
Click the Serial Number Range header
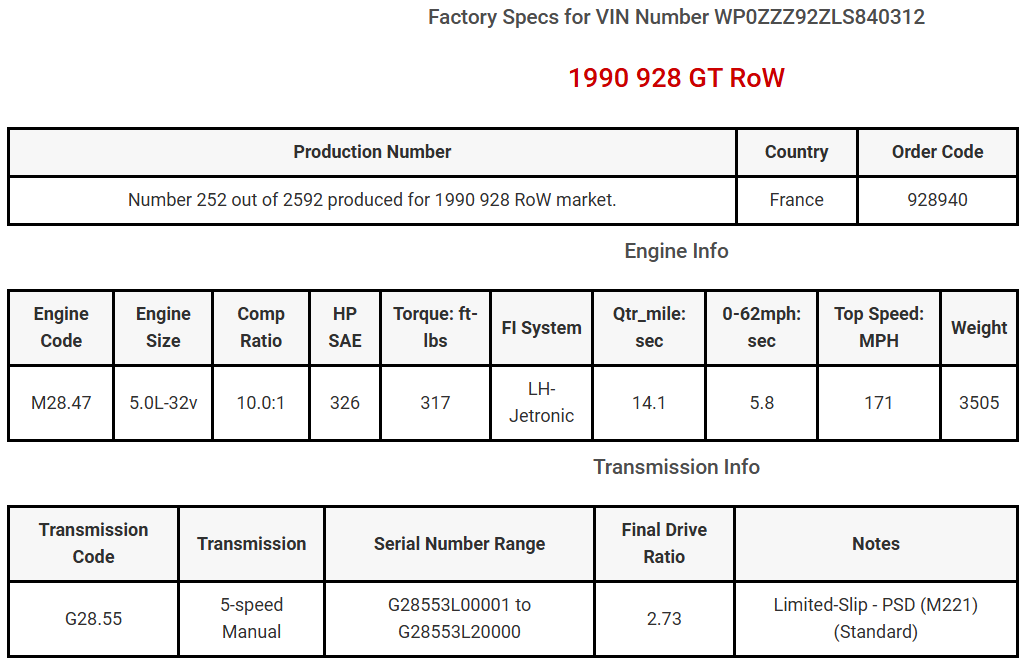point(459,544)
